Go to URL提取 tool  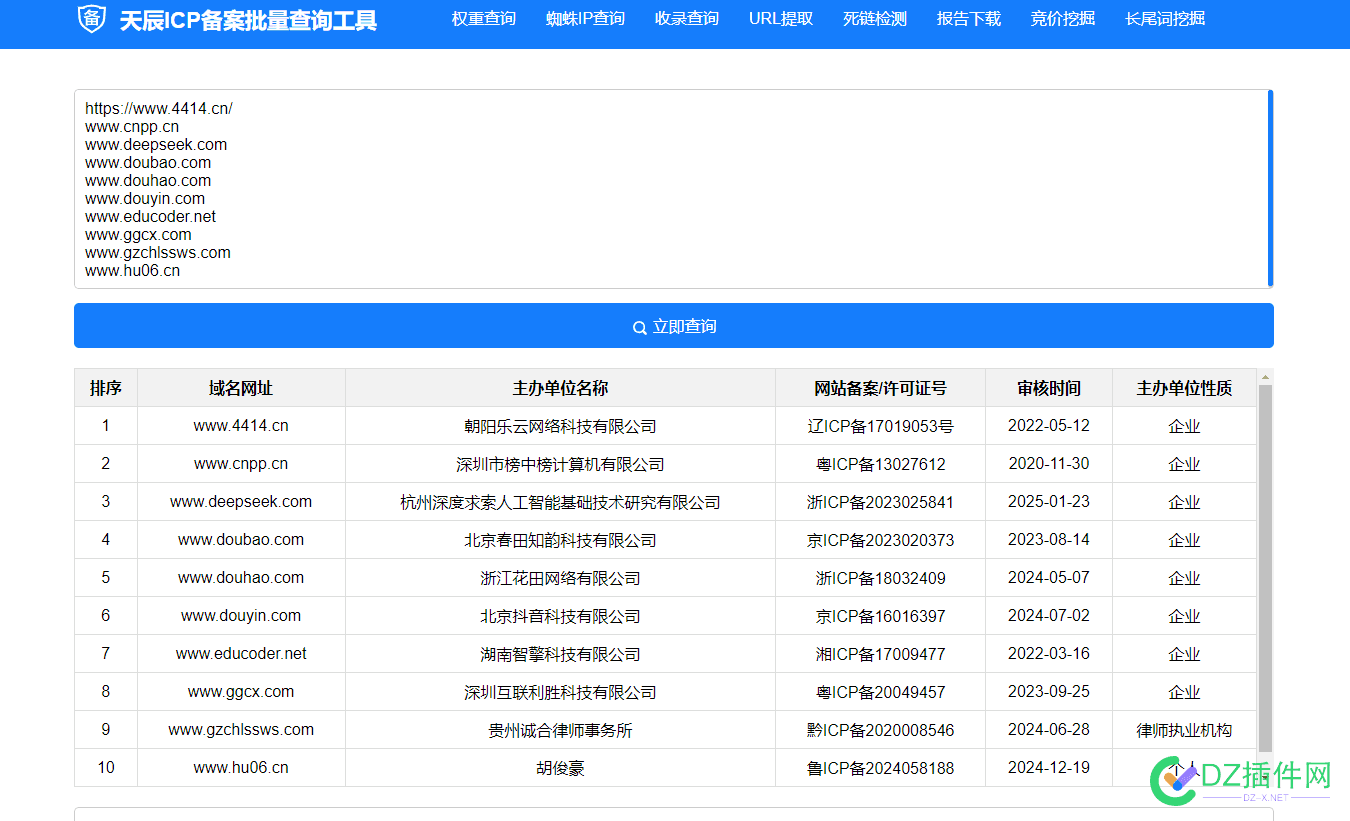pyautogui.click(x=781, y=19)
